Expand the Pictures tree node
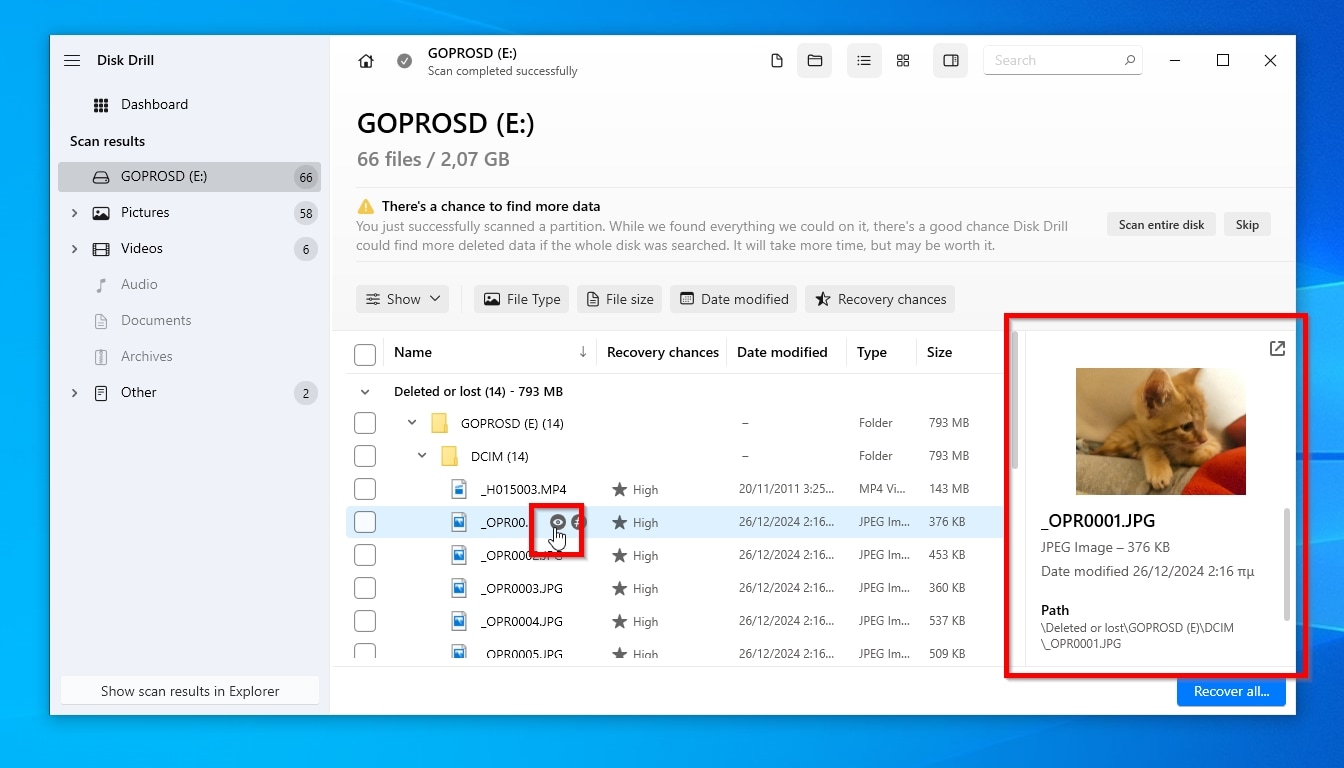This screenshot has height=768, width=1344. pyautogui.click(x=74, y=213)
